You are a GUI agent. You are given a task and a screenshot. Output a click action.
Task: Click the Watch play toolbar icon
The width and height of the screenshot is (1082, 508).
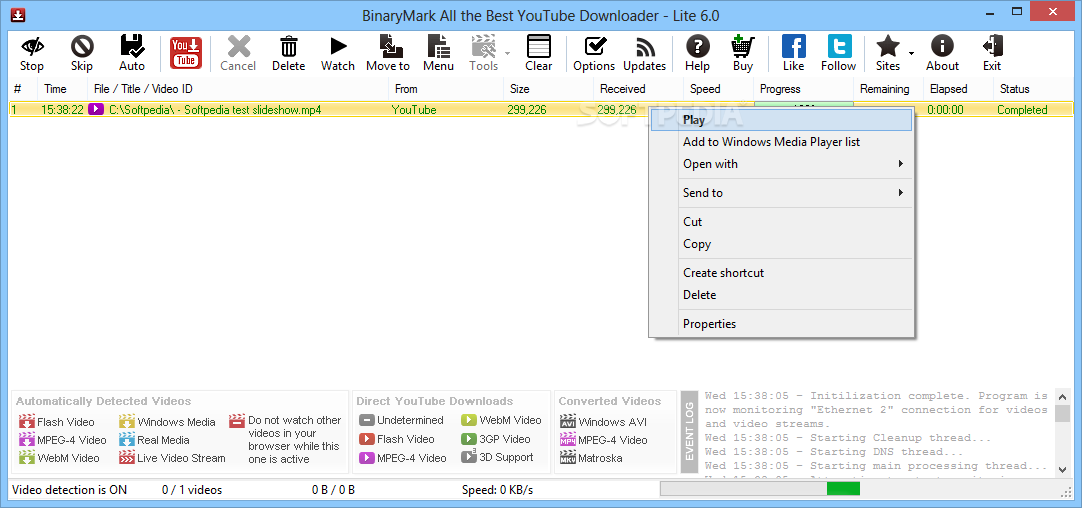pos(338,47)
